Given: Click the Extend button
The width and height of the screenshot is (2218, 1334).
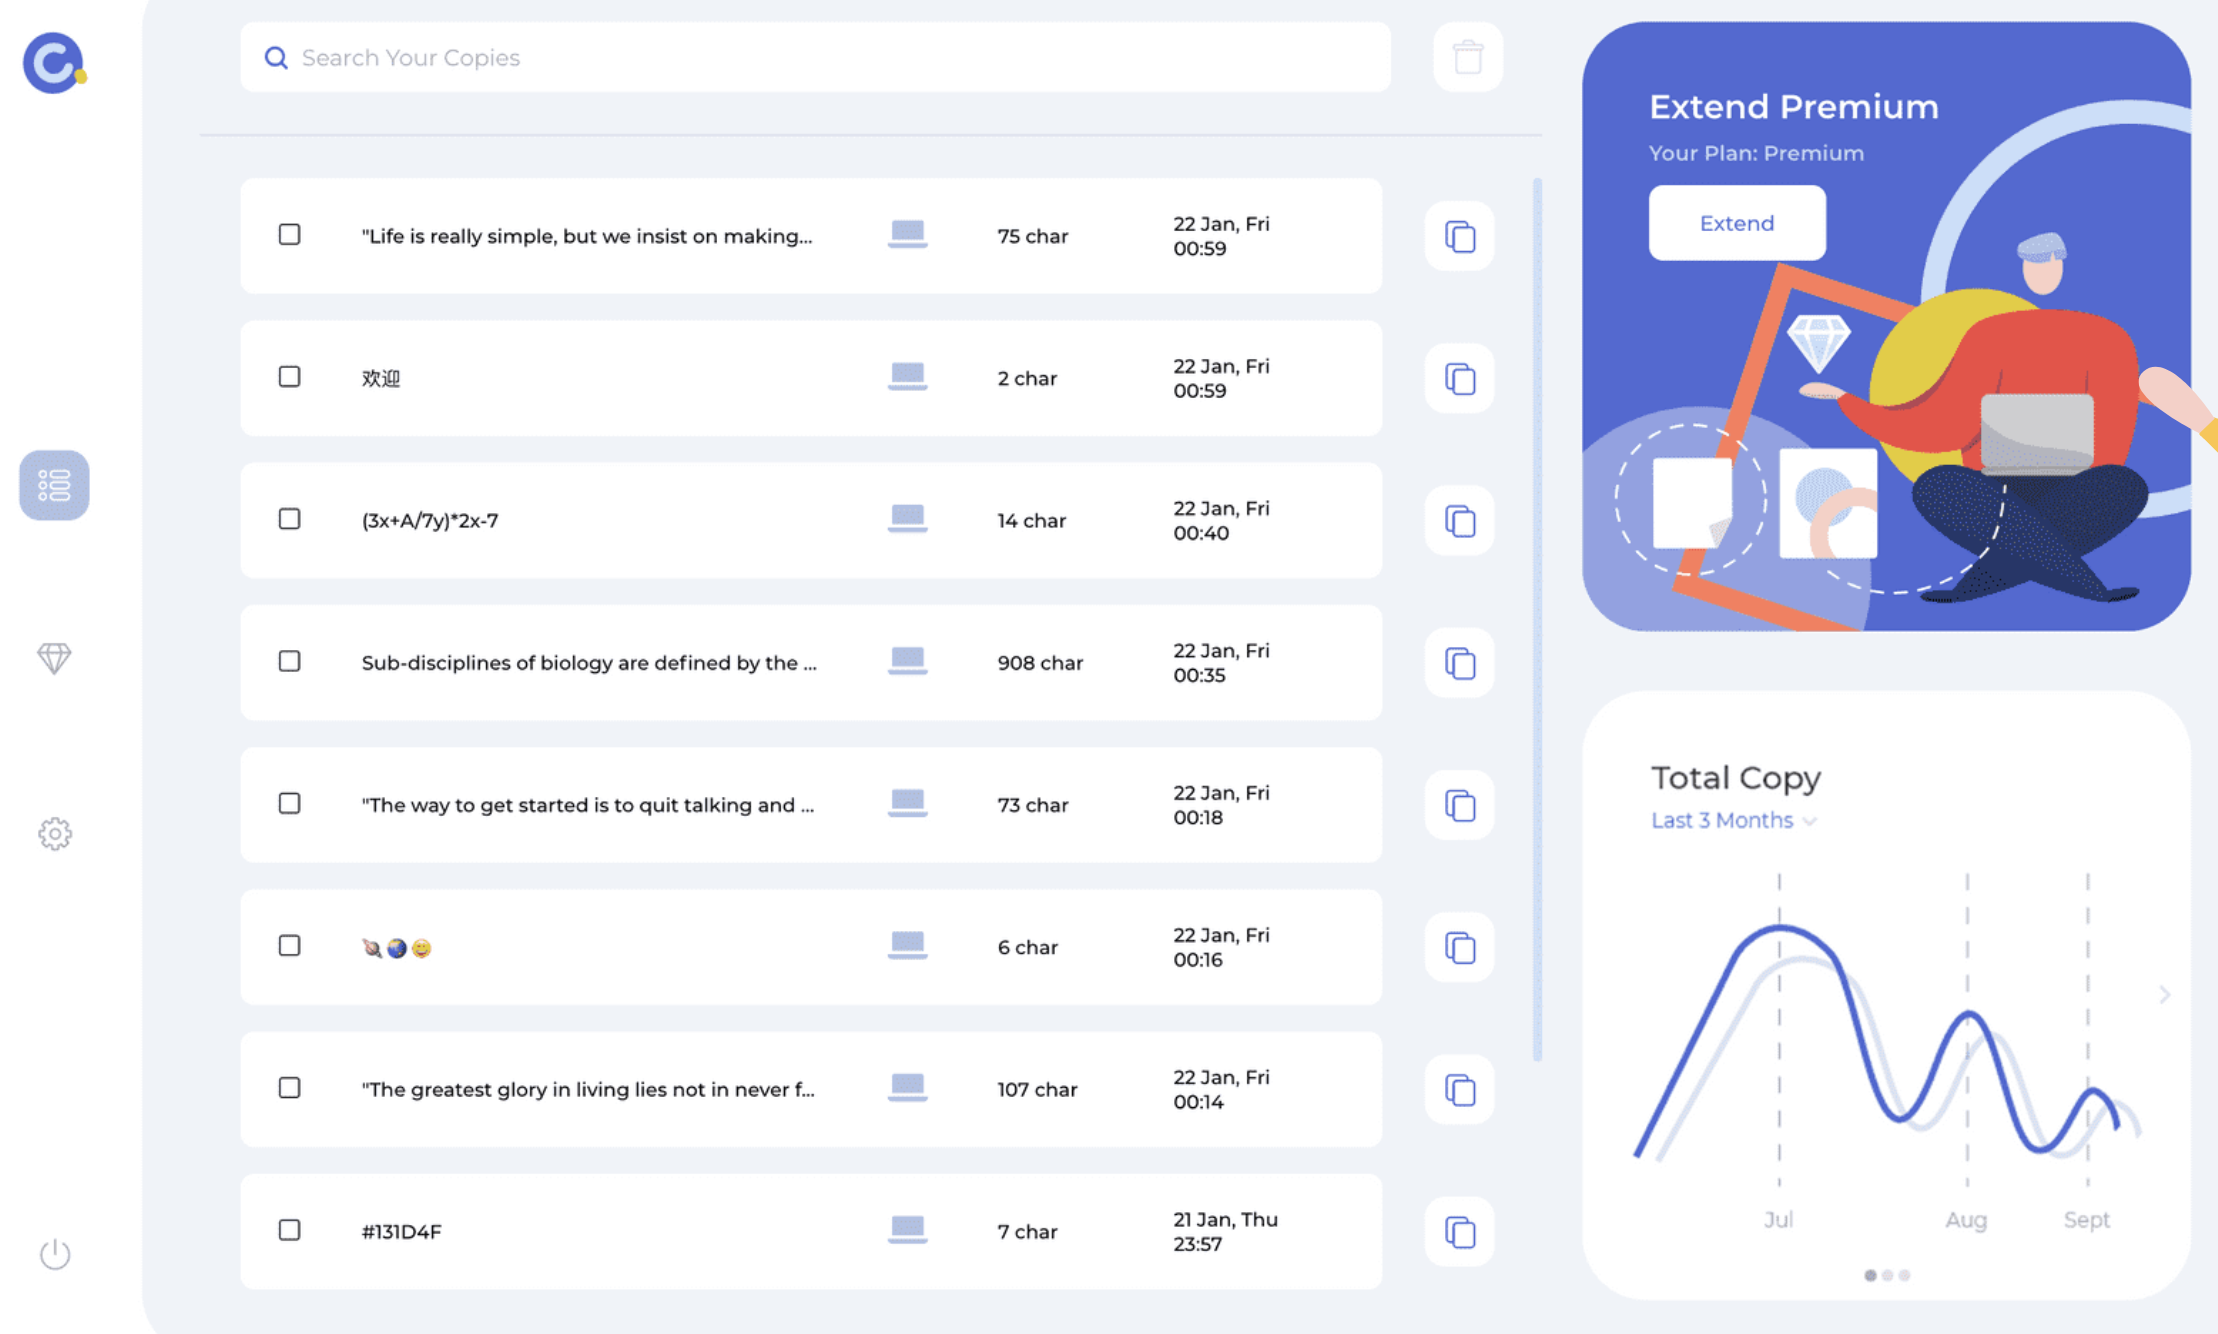Looking at the screenshot, I should (x=1736, y=223).
